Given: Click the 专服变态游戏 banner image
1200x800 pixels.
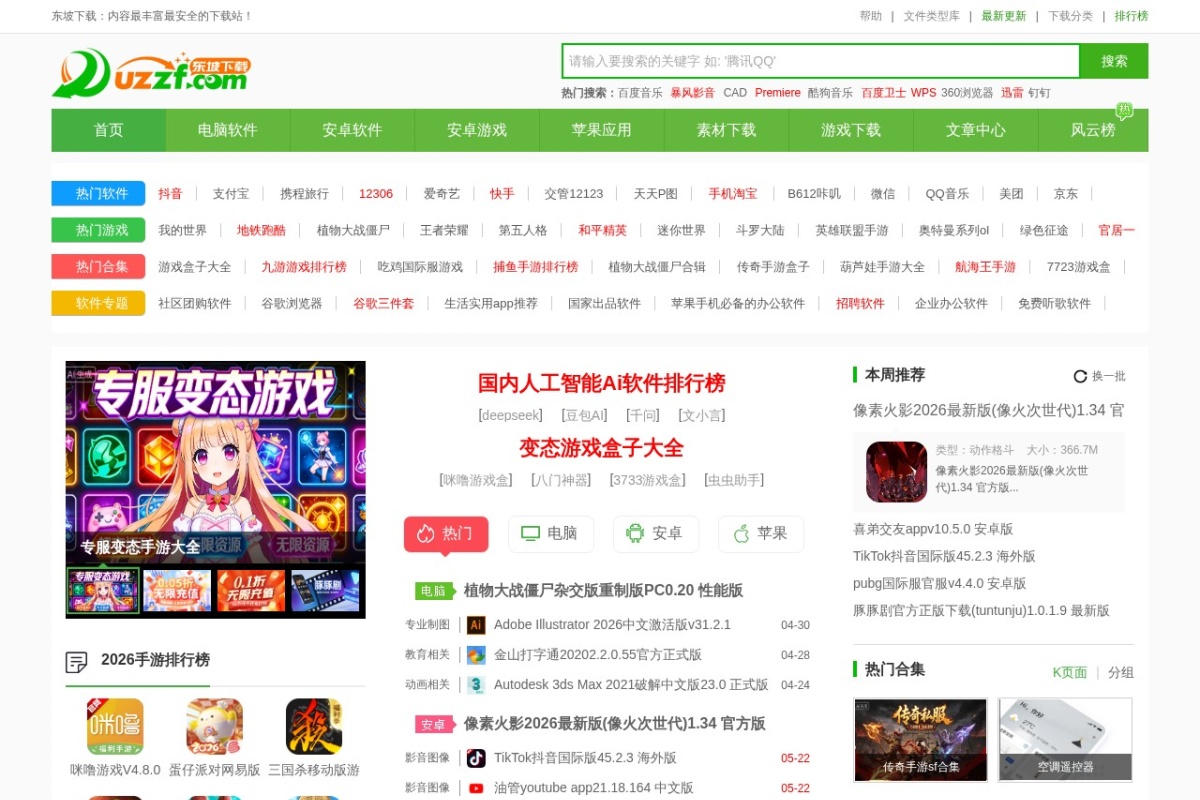Looking at the screenshot, I should pos(215,460).
